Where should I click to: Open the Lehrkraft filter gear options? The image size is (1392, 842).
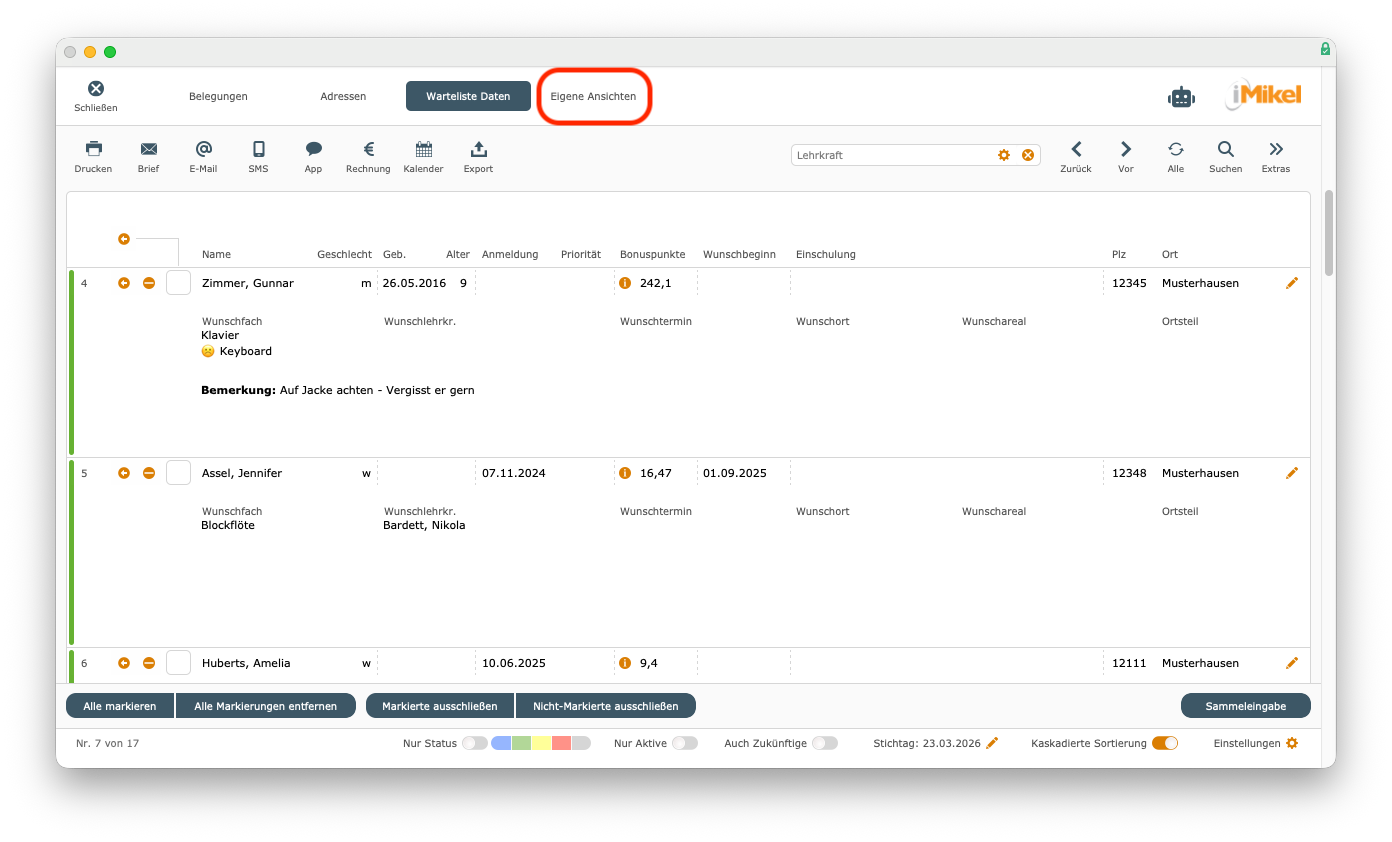(x=1004, y=155)
